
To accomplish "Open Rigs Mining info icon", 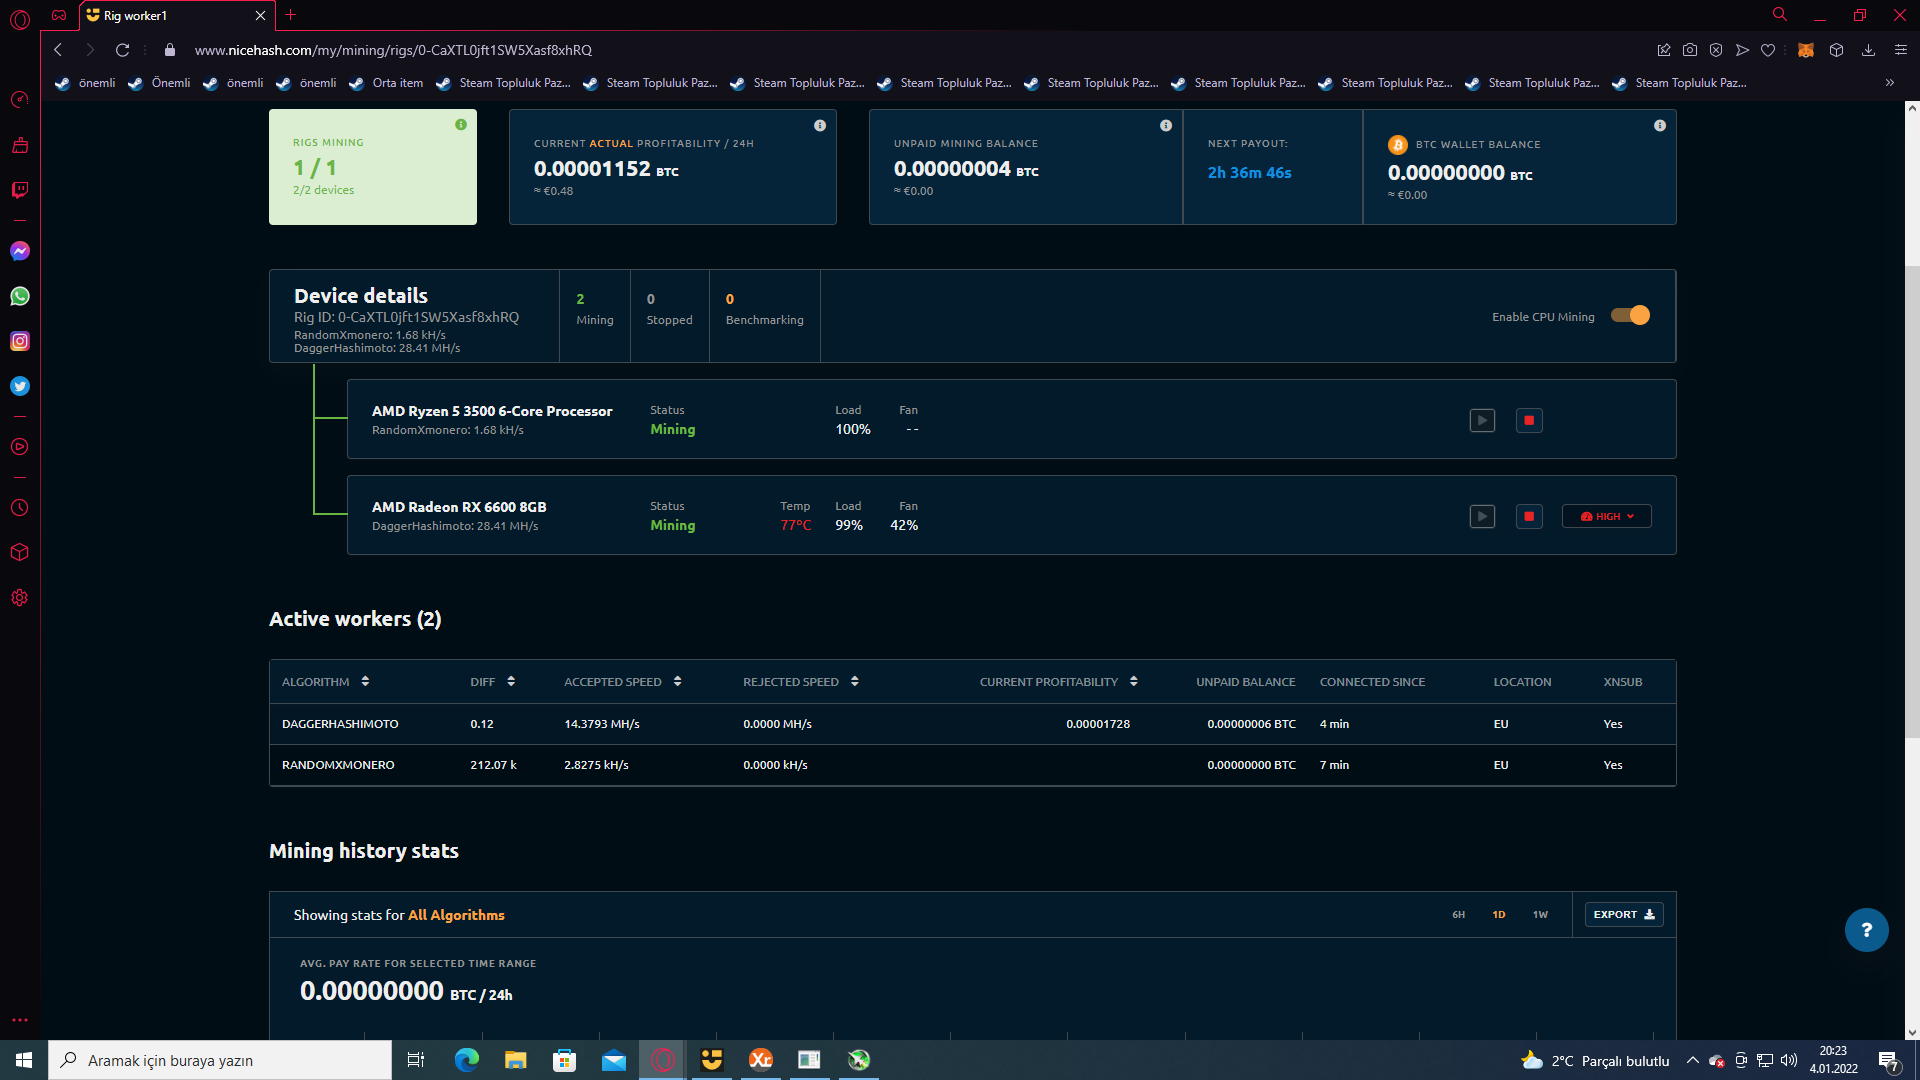I will 461,125.
